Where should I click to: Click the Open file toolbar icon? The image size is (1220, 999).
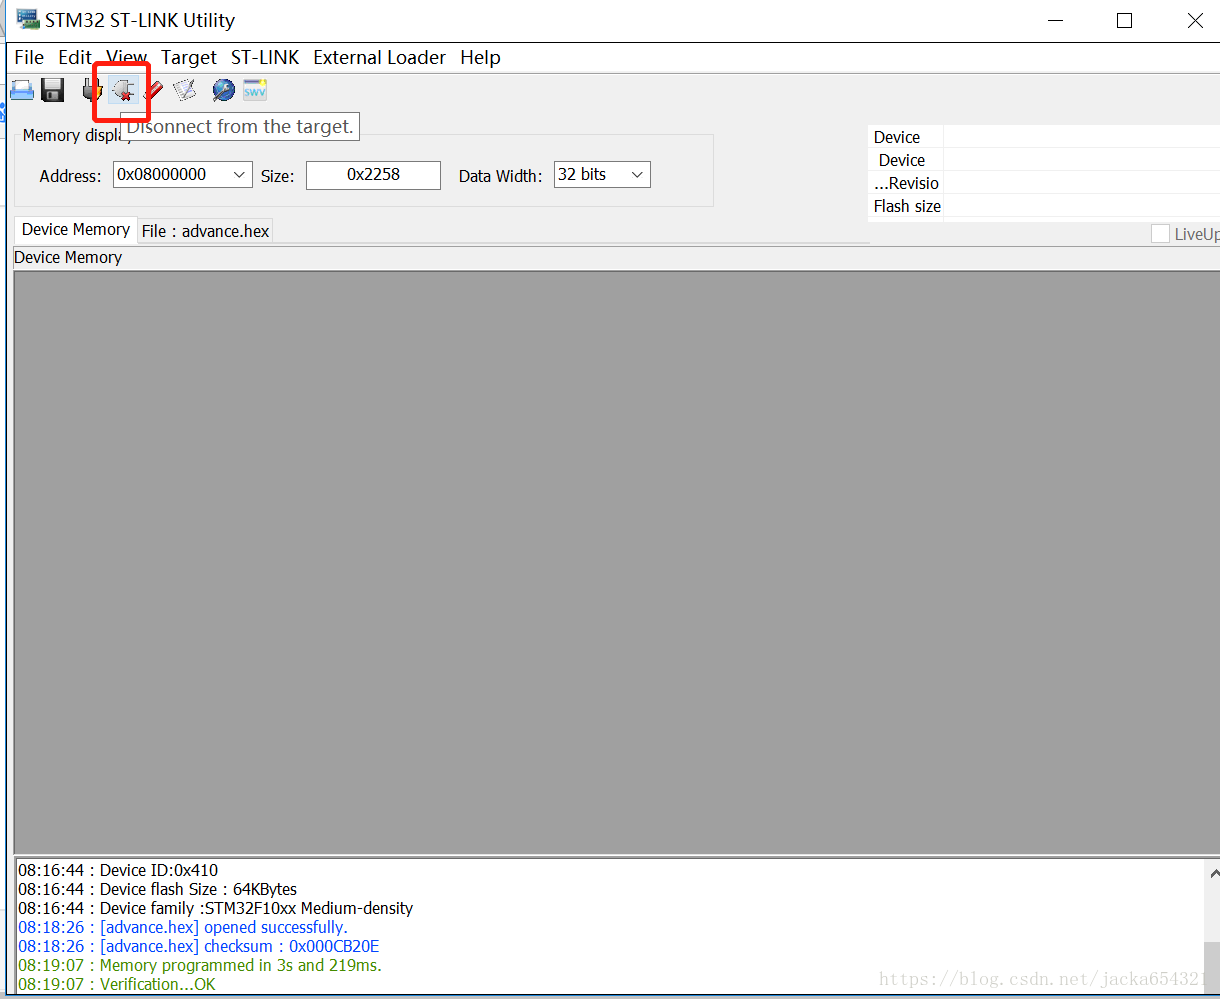[x=22, y=91]
